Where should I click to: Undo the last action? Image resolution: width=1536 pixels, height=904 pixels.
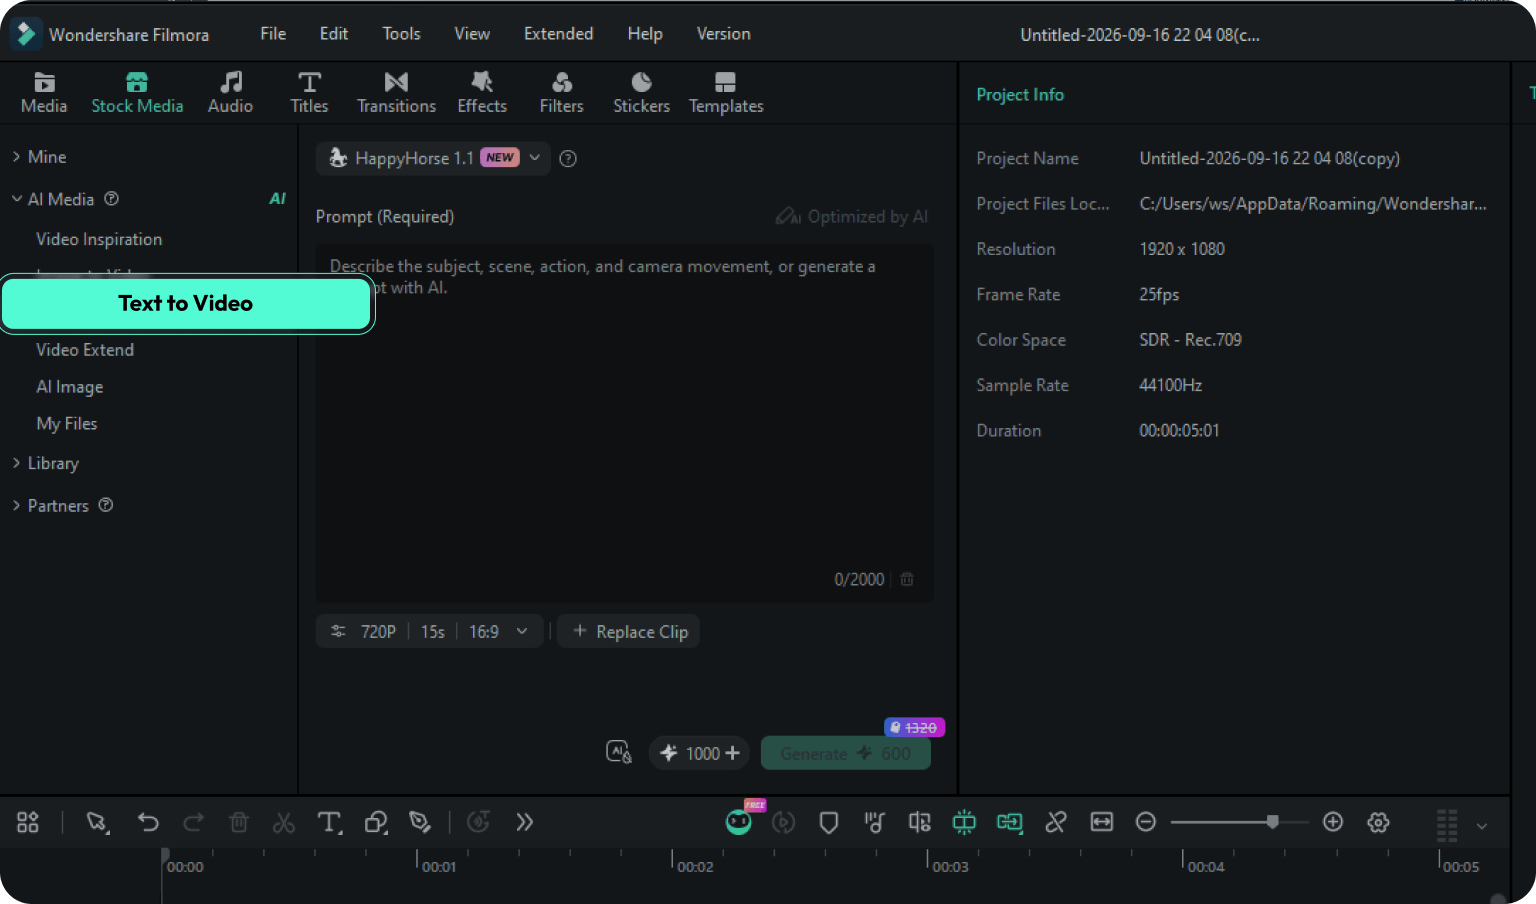tap(148, 822)
